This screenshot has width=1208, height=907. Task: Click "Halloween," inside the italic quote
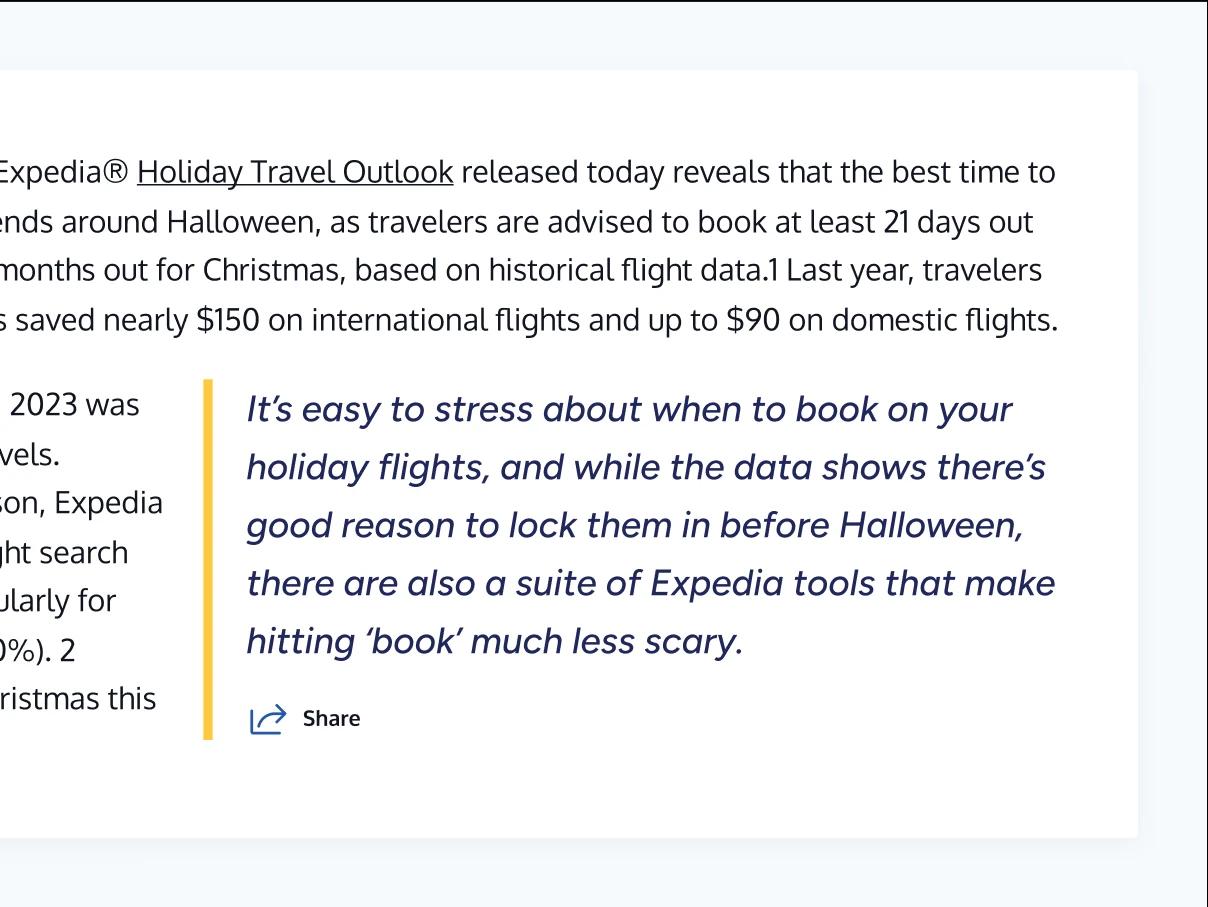click(x=930, y=526)
